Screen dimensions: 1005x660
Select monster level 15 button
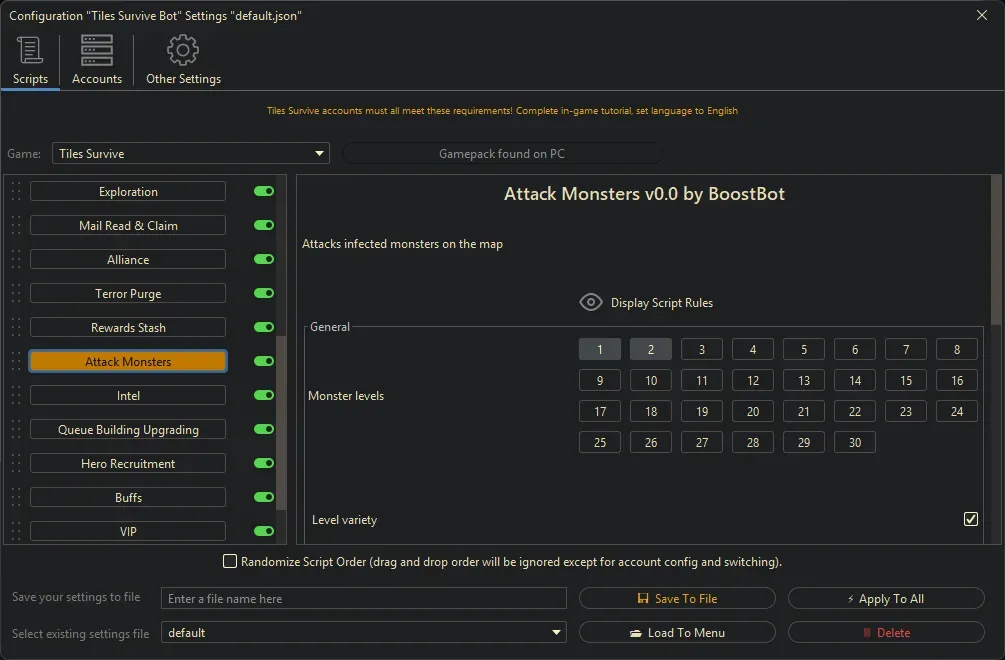[906, 381]
